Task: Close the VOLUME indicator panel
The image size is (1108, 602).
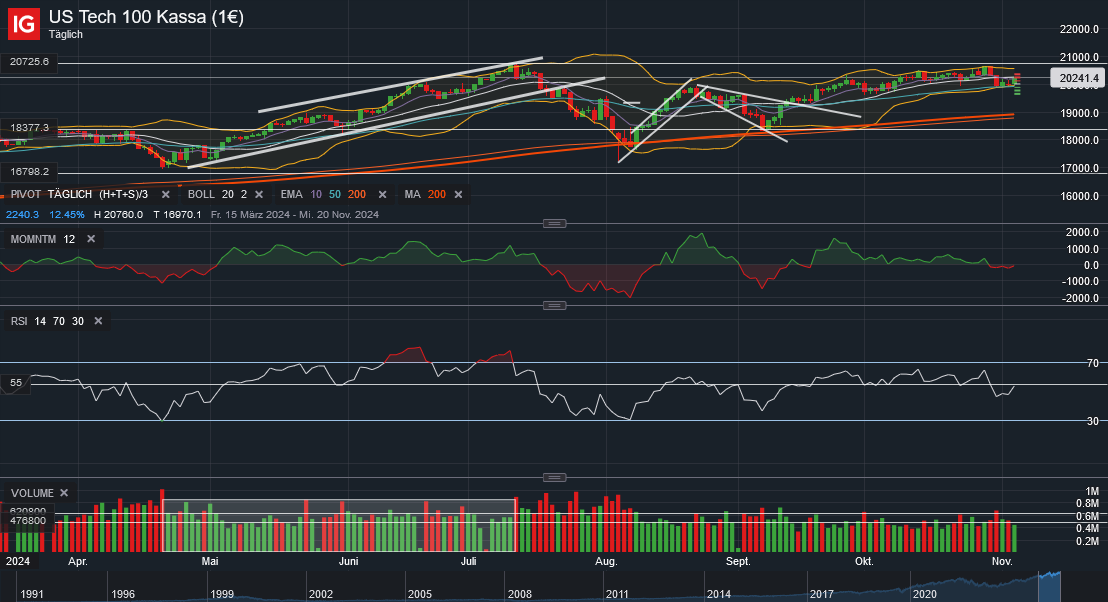Action: click(x=64, y=492)
